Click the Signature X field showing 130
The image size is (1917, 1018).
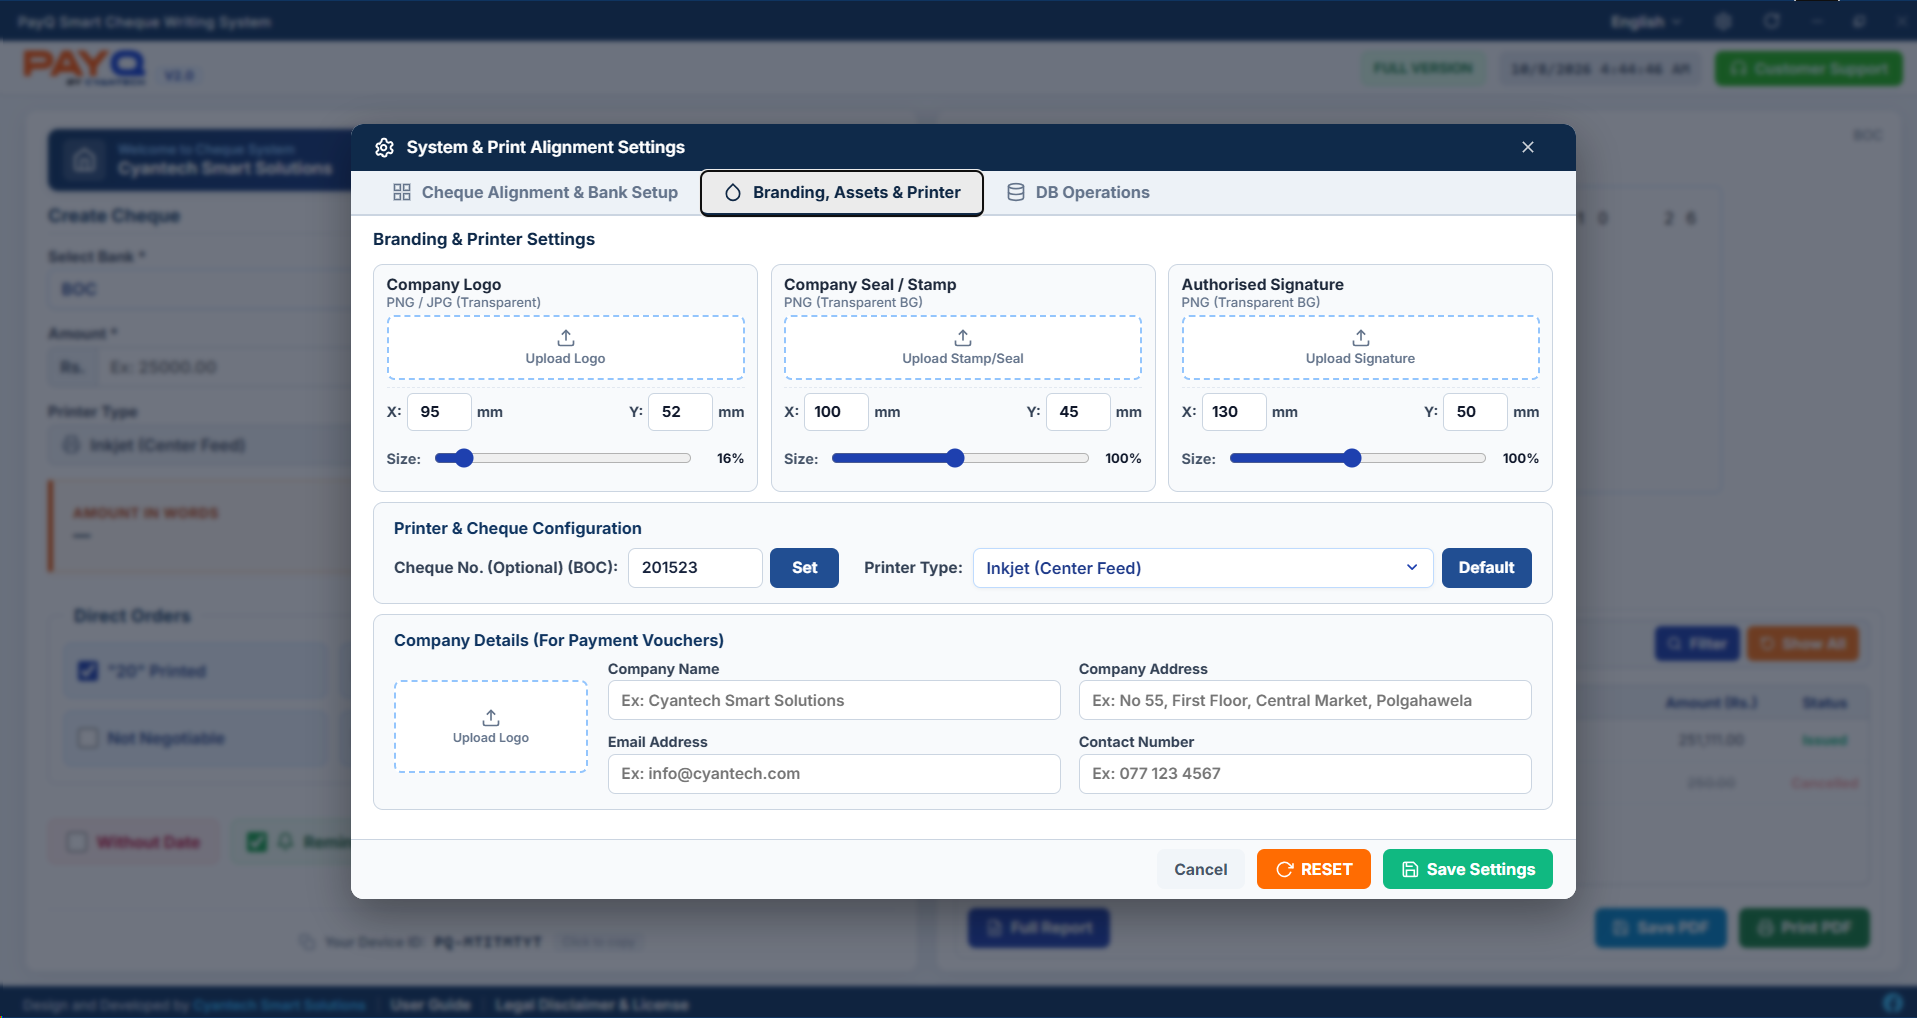tap(1234, 412)
